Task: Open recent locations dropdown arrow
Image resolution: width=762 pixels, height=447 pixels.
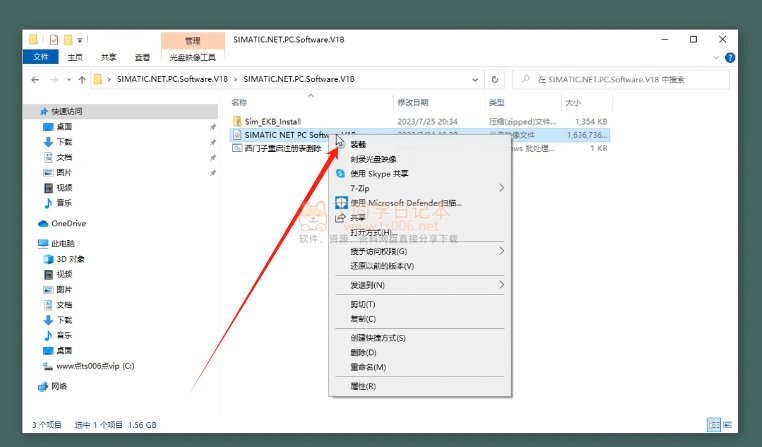Action: tap(69, 80)
